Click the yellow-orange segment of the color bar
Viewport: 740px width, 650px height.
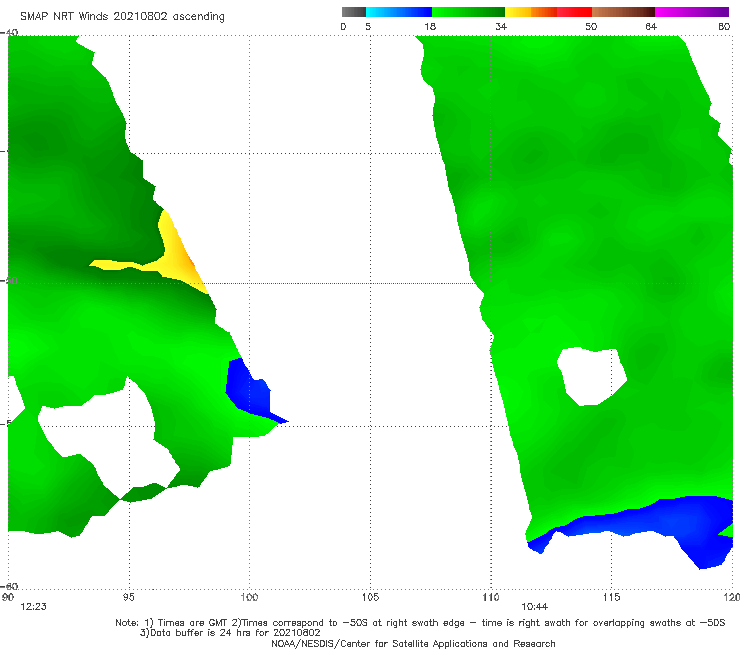click(531, 12)
